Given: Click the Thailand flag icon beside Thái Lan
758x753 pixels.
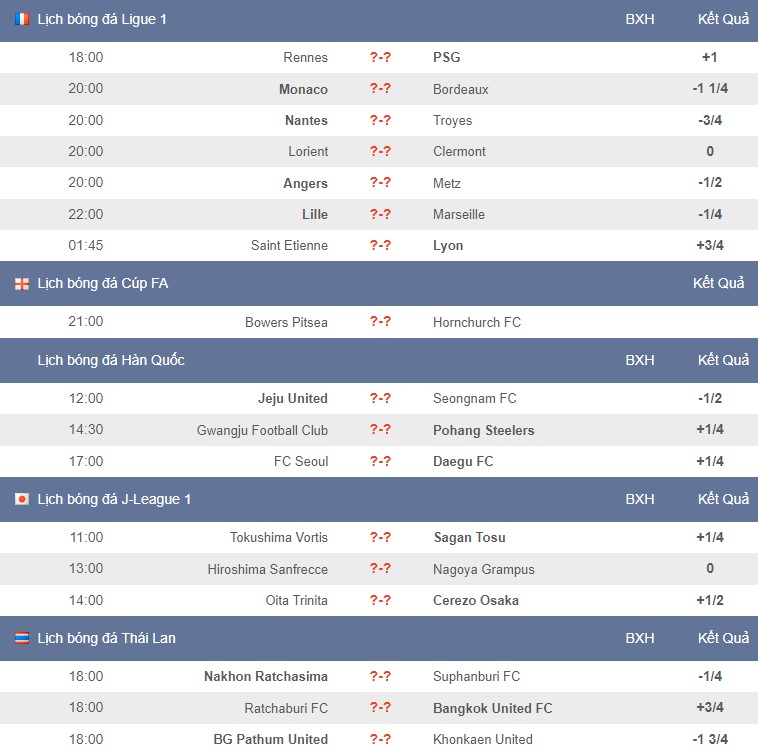Looking at the screenshot, I should point(22,638).
